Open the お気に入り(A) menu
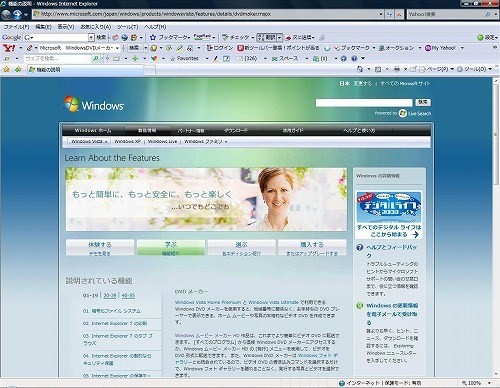 coord(96,27)
